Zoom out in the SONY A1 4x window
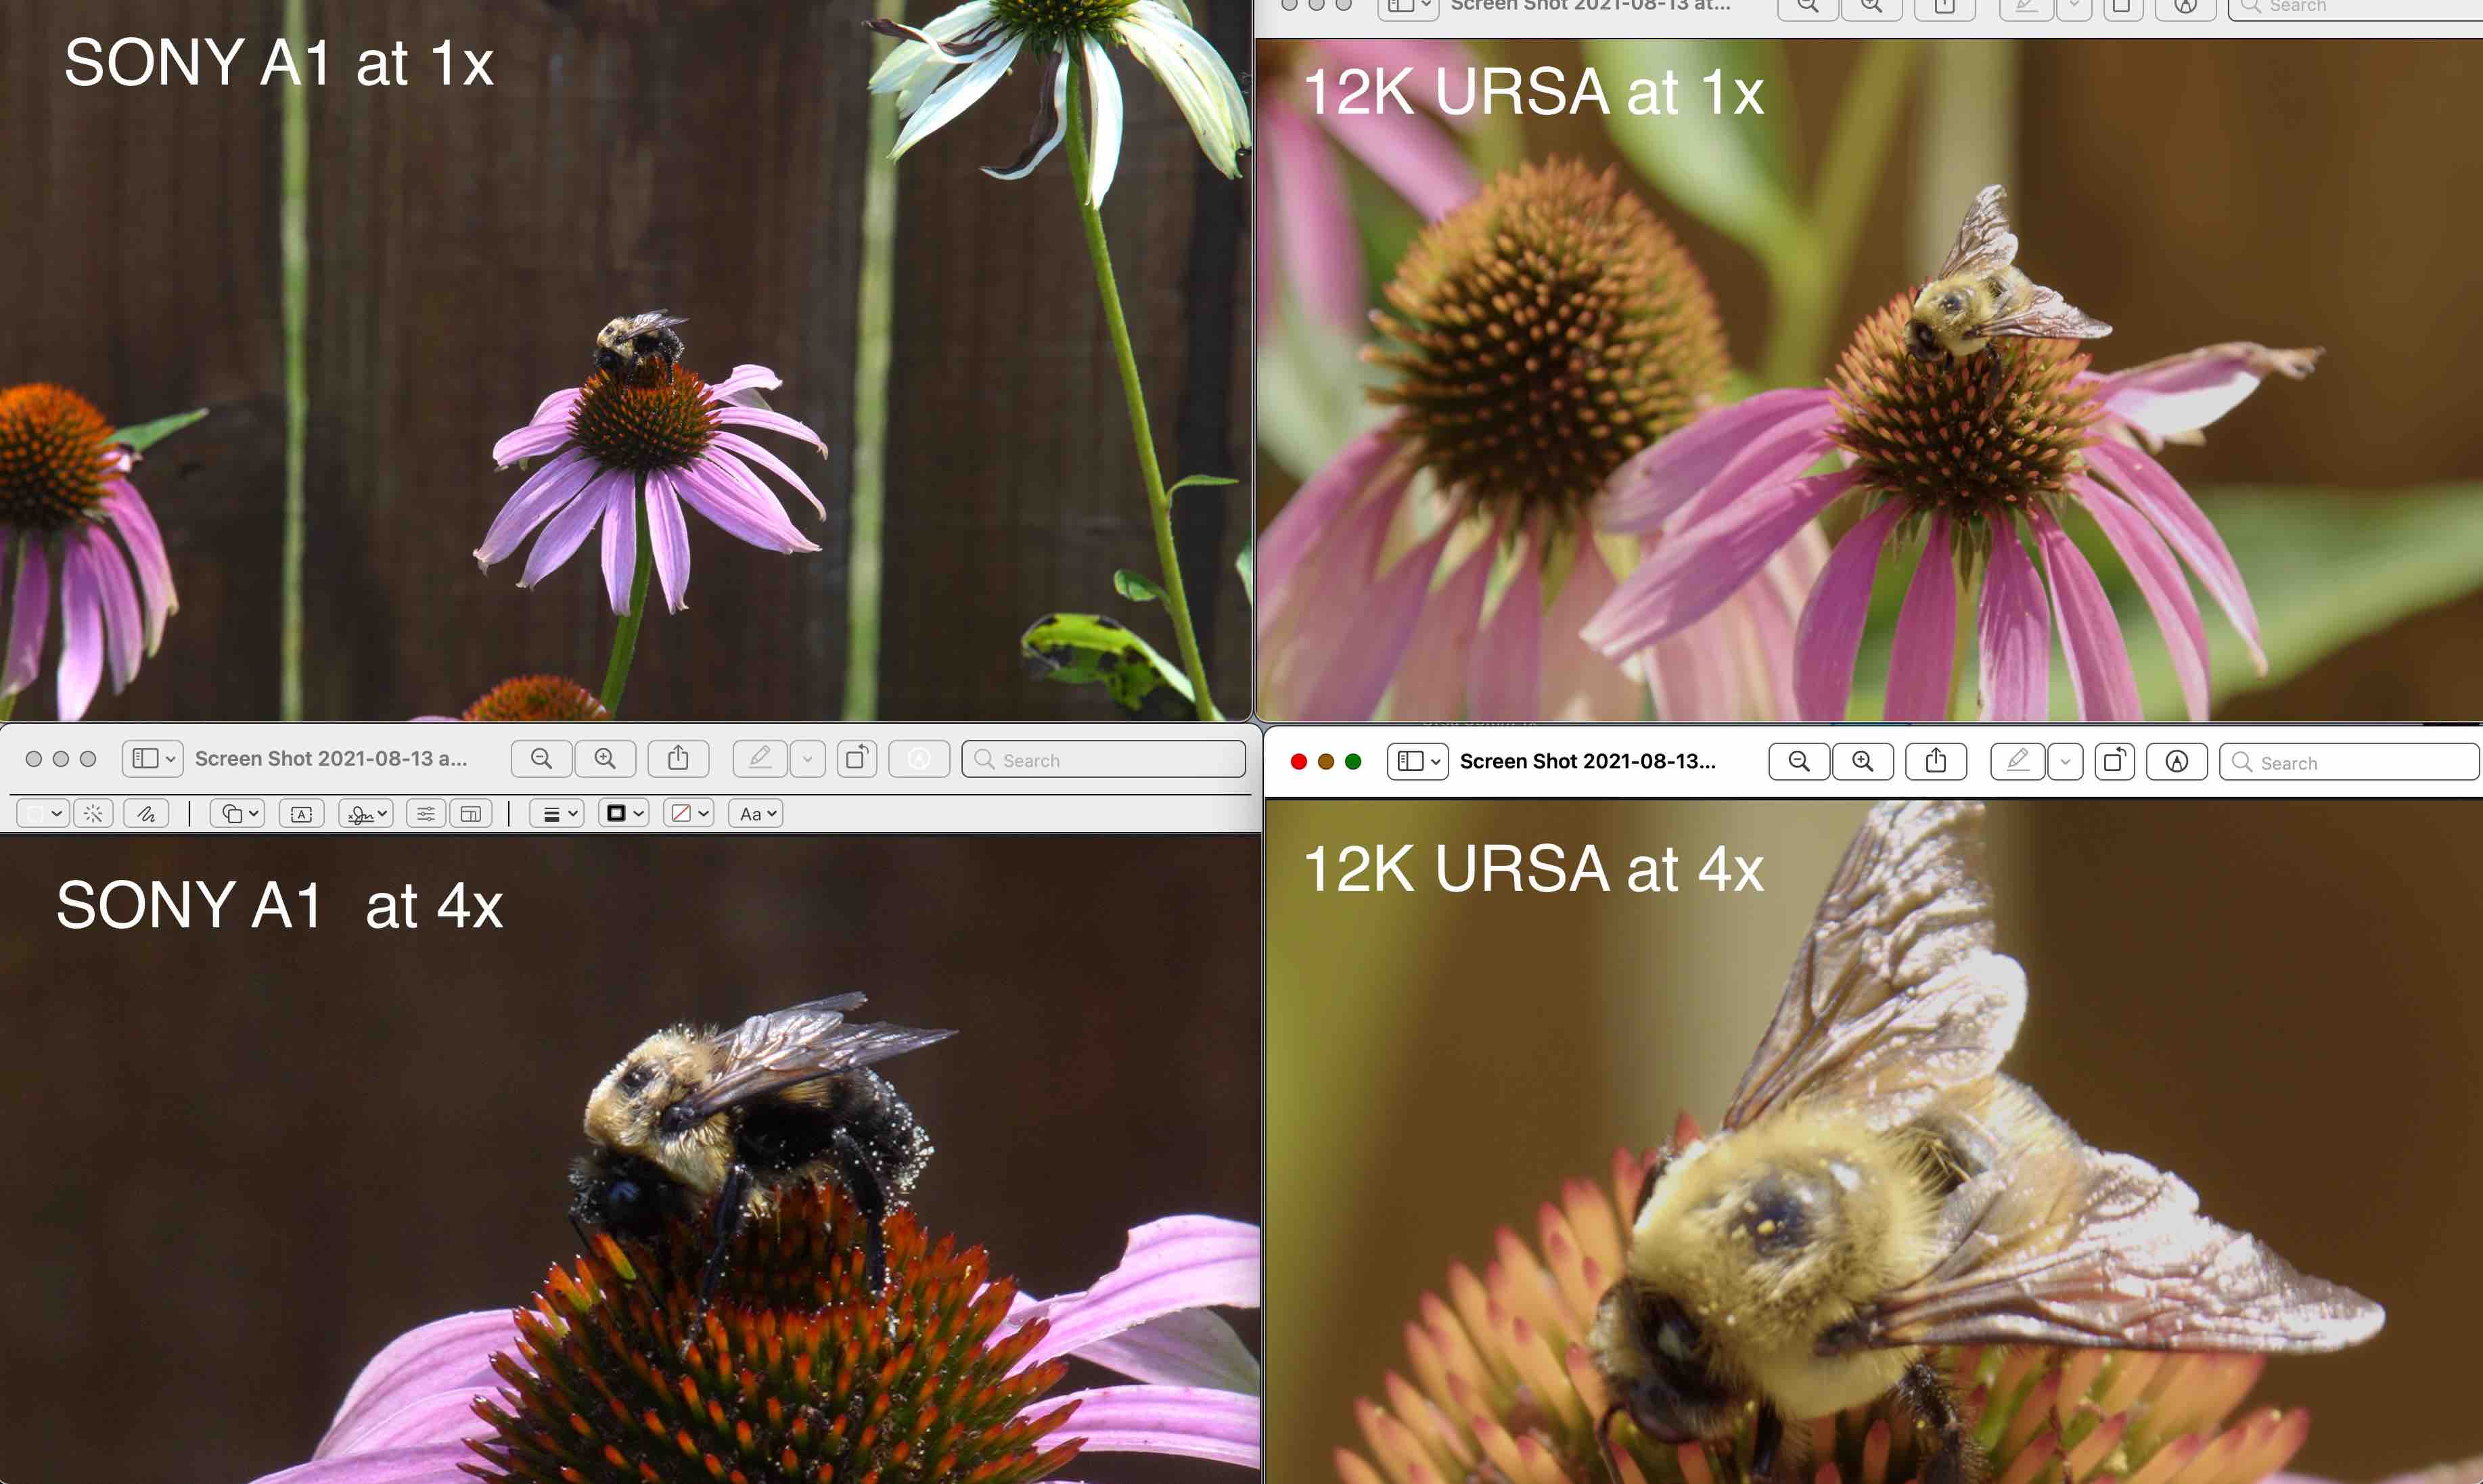This screenshot has height=1484, width=2483. point(541,759)
